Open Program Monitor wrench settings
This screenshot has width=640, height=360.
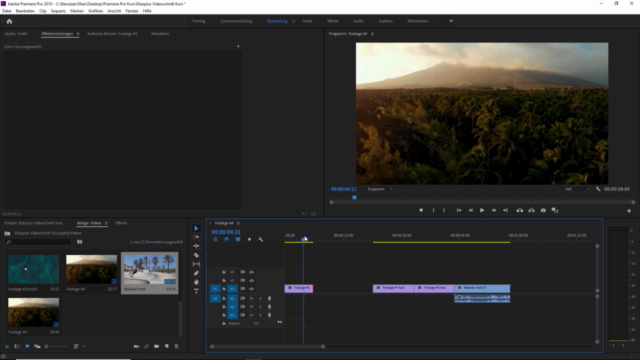coord(598,189)
